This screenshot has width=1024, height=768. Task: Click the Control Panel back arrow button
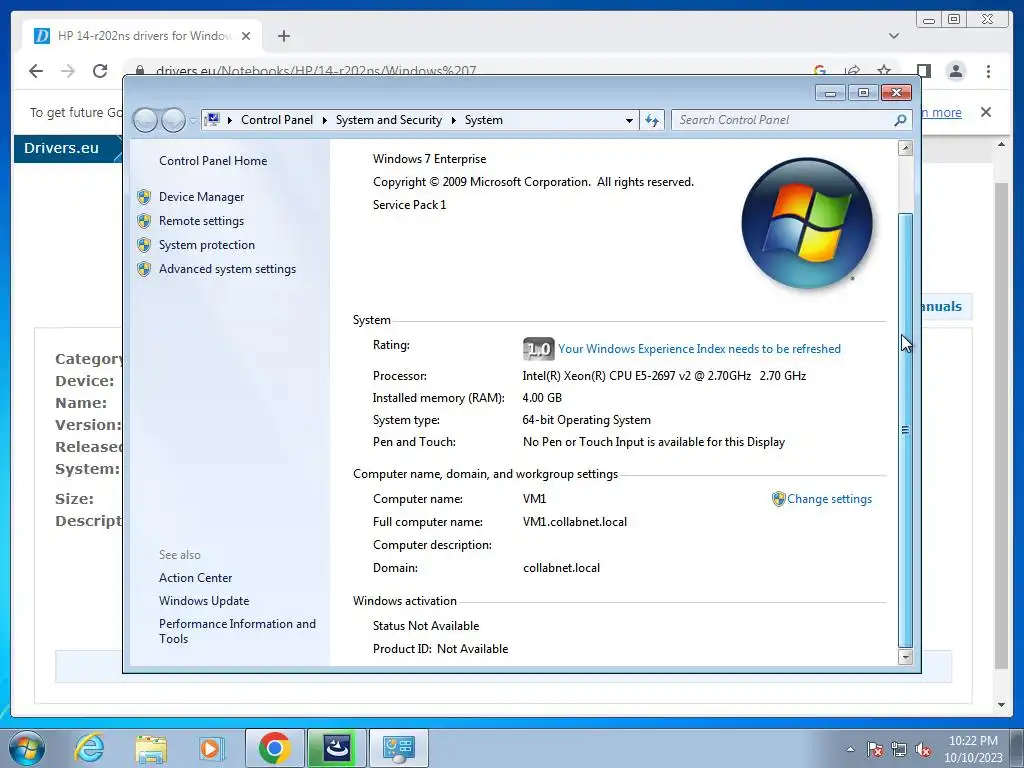coord(145,120)
